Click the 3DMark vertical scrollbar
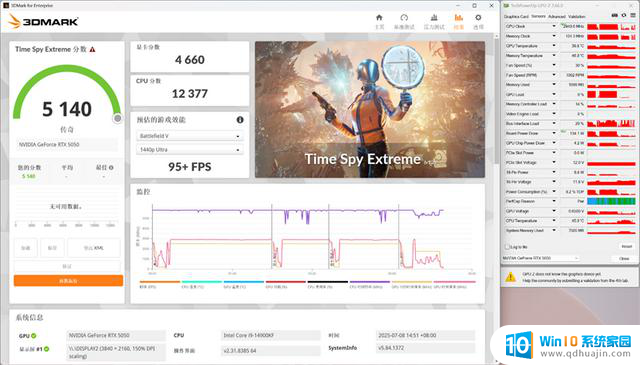This screenshot has height=365, width=640. (496, 102)
